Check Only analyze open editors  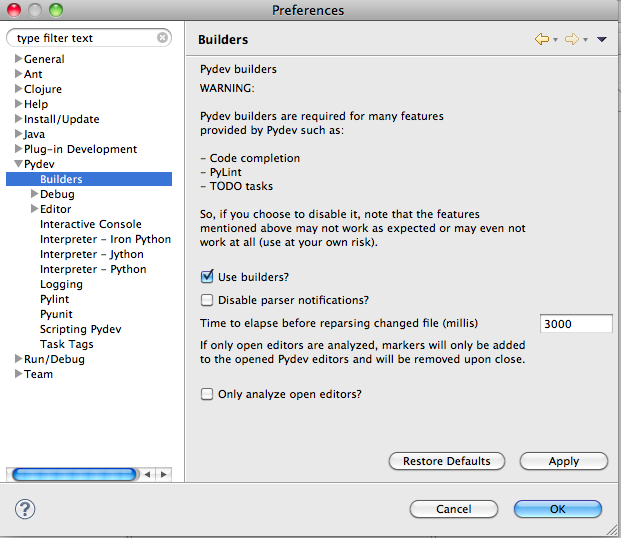[x=207, y=394]
